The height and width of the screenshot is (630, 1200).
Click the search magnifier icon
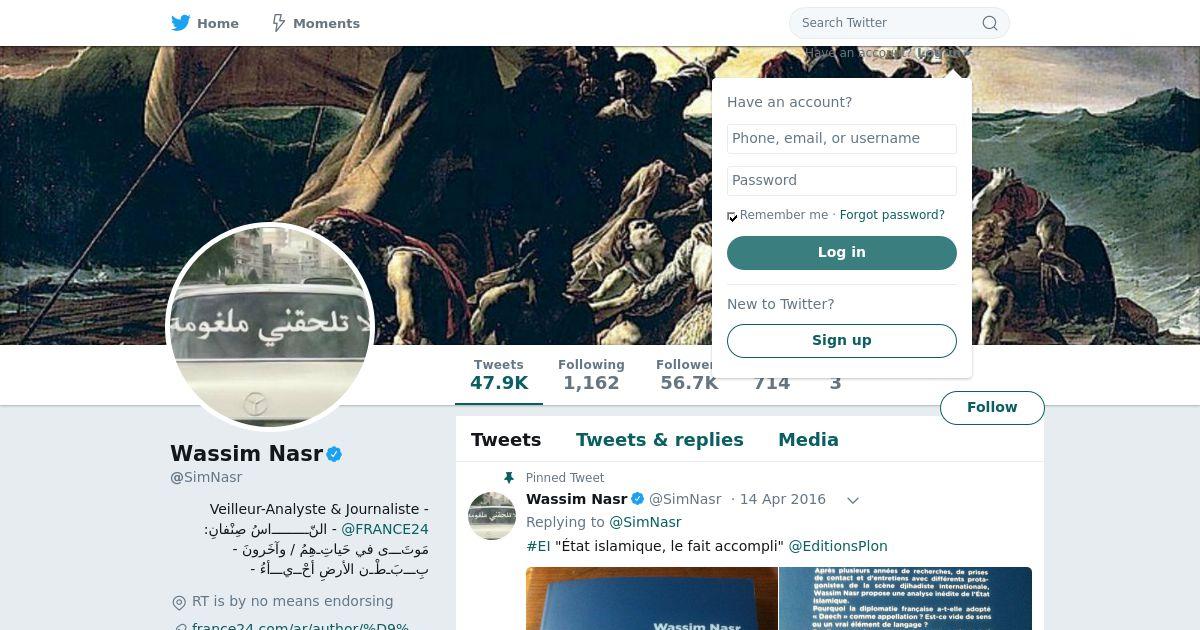tap(990, 23)
